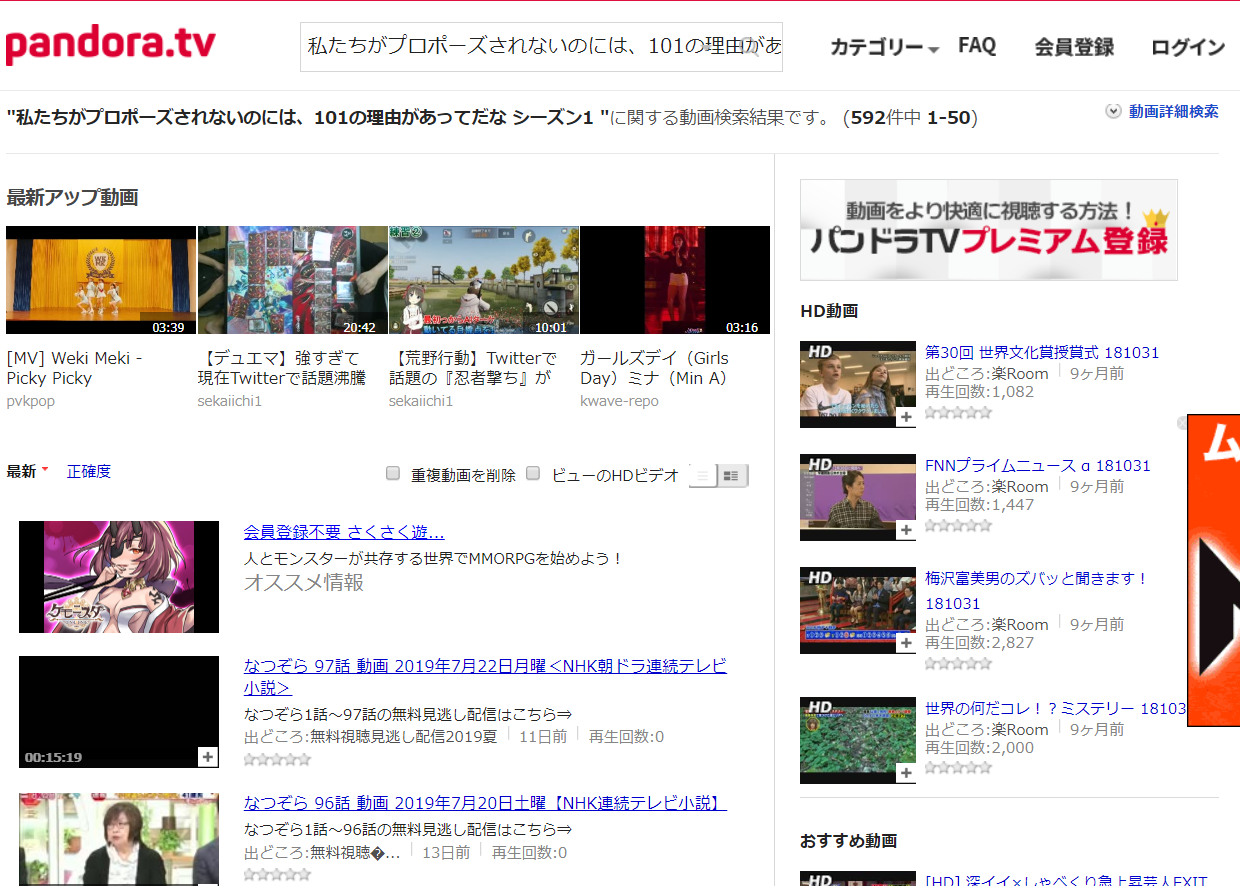This screenshot has width=1240, height=886.
Task: Open 世界の何だコレ！？ミステリー video link
Action: 1056,708
